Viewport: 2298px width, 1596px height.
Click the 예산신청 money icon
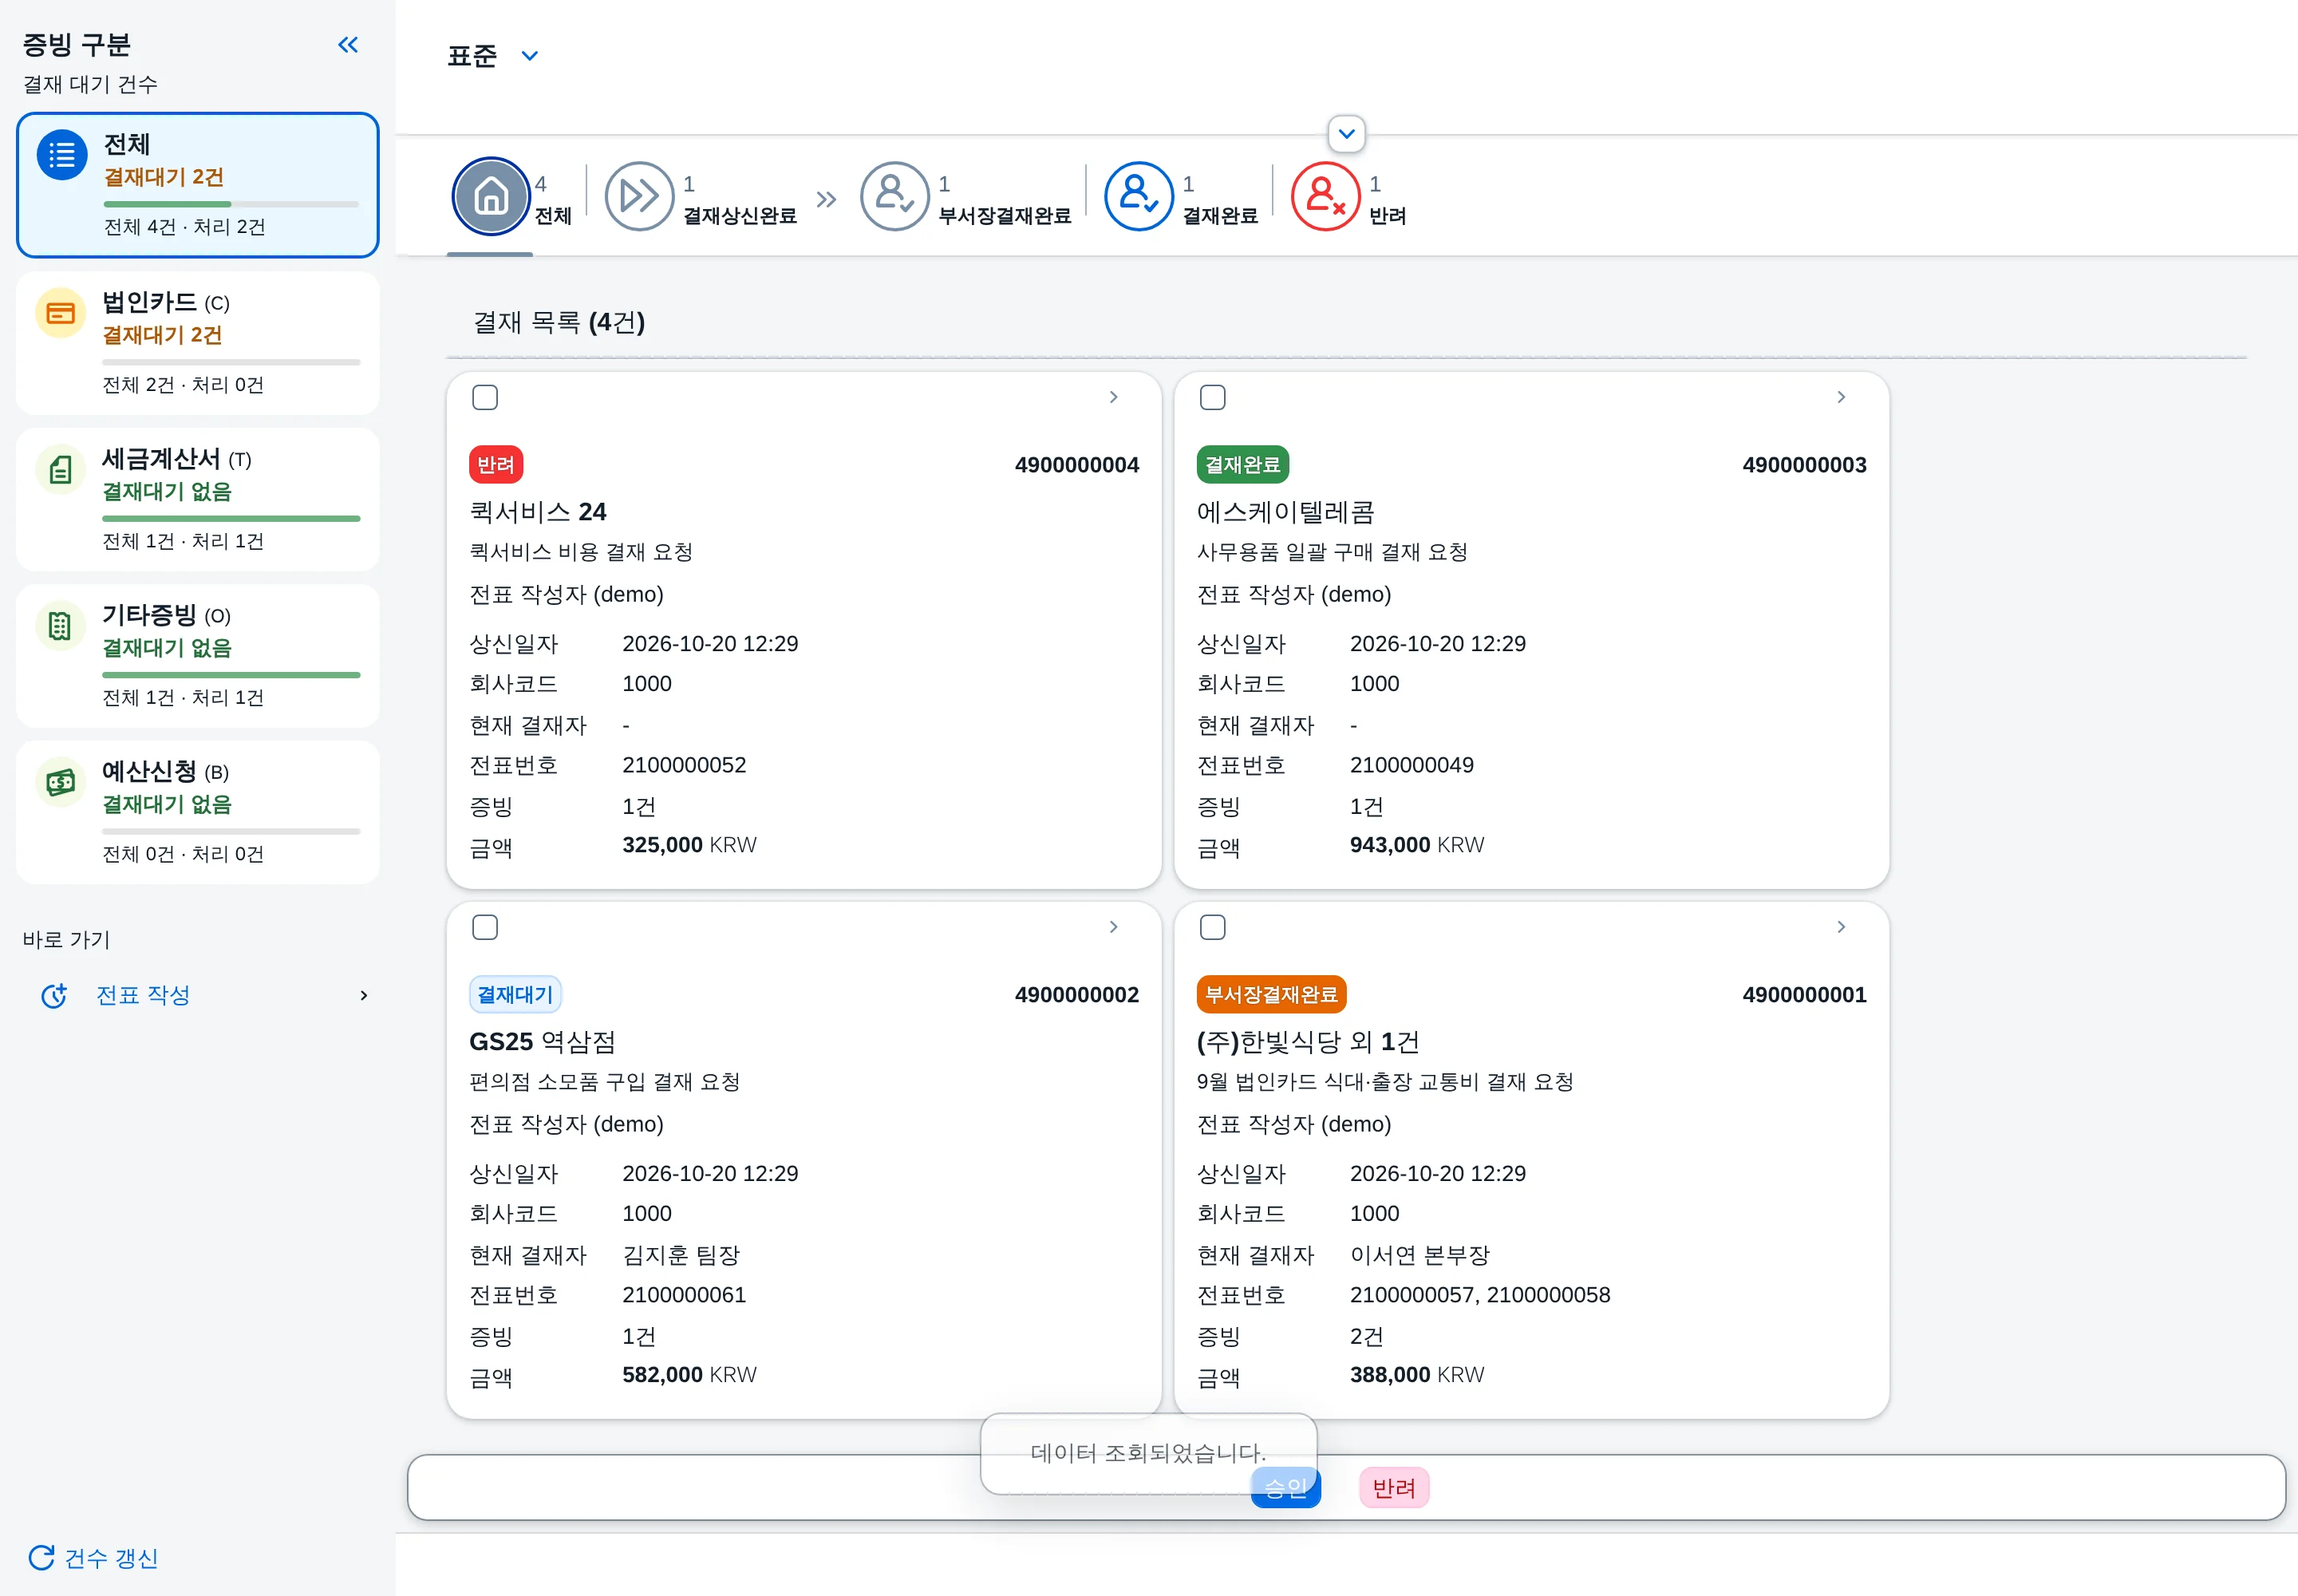tap(61, 782)
